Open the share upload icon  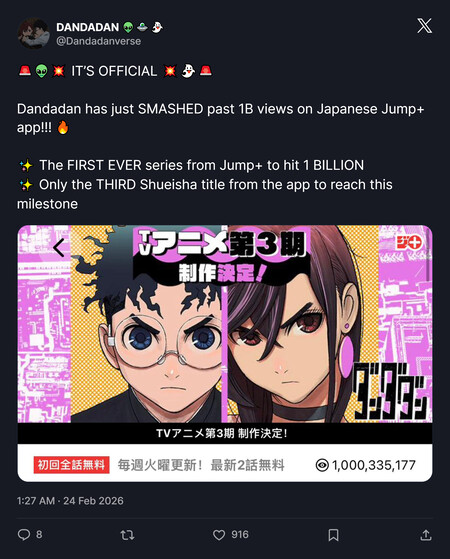[x=426, y=535]
